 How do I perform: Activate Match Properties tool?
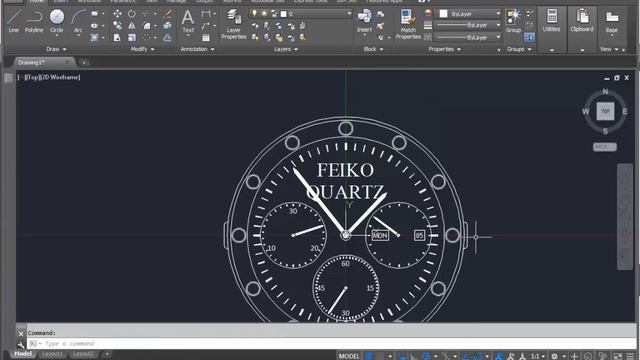(408, 24)
